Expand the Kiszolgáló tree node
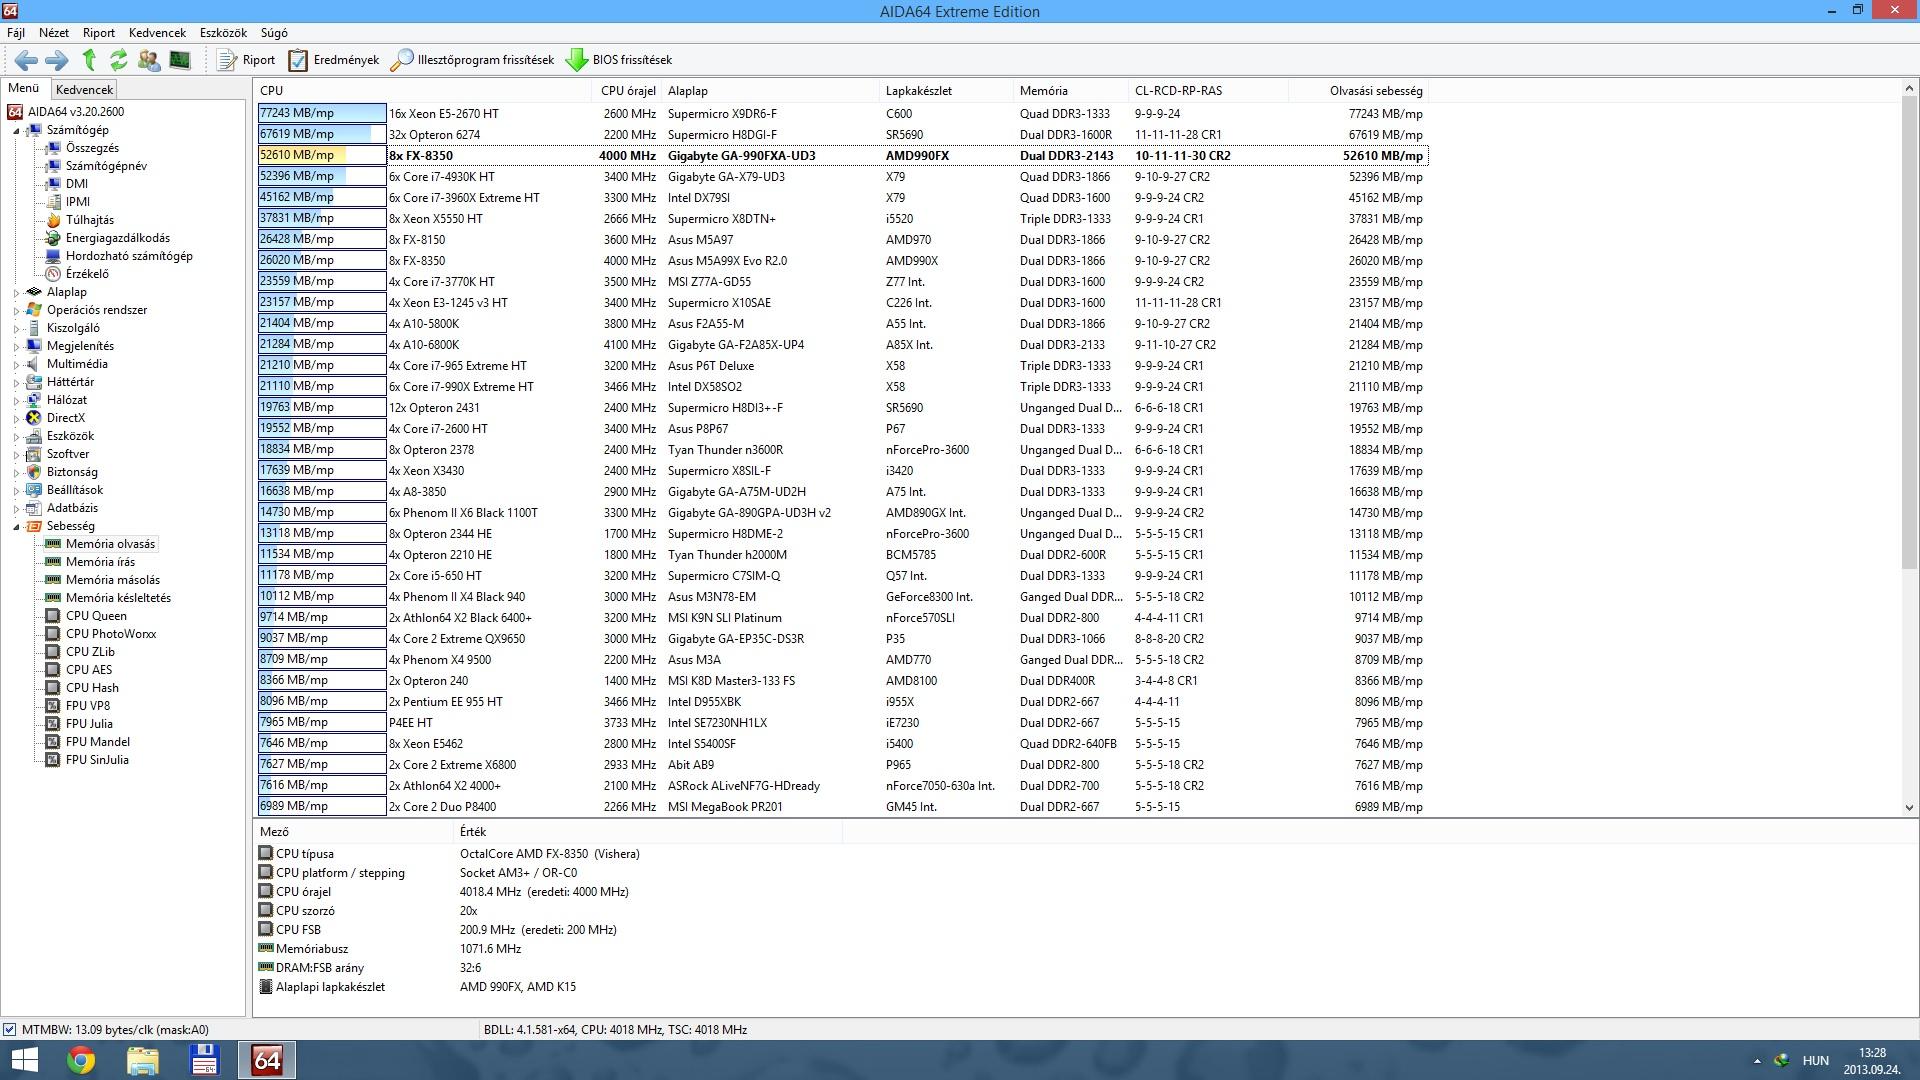 point(16,329)
